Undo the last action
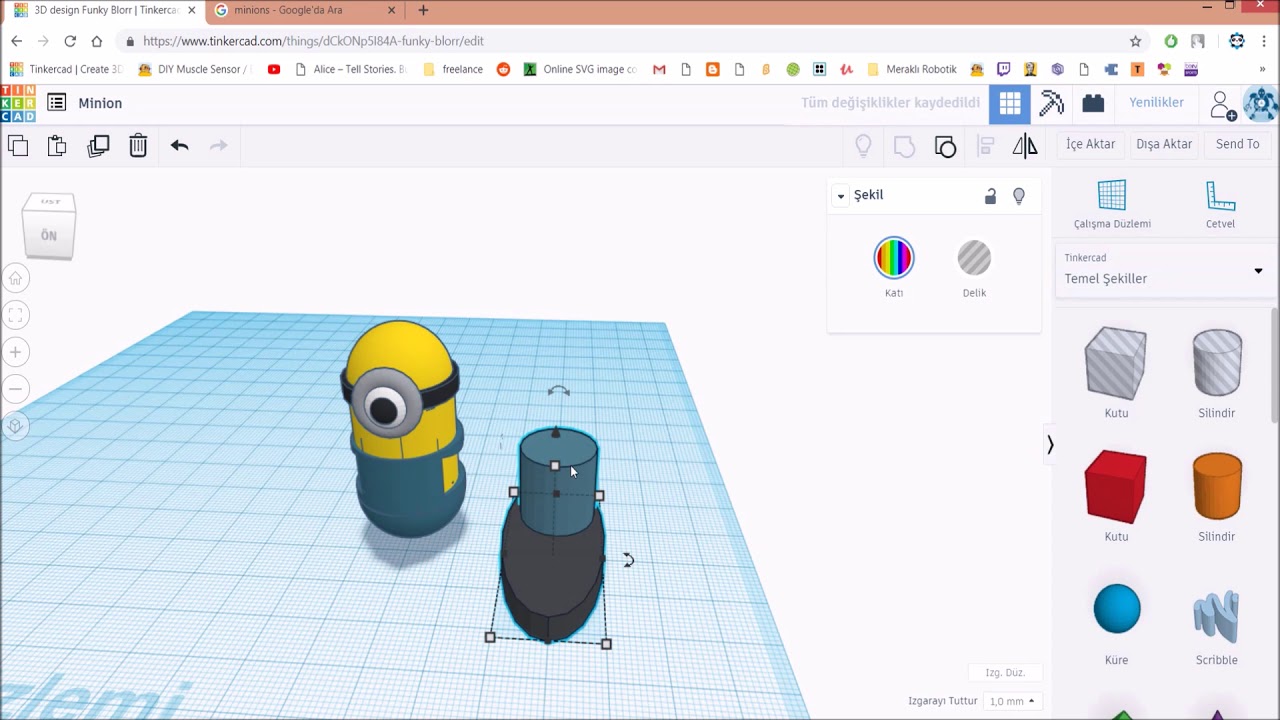 tap(179, 145)
